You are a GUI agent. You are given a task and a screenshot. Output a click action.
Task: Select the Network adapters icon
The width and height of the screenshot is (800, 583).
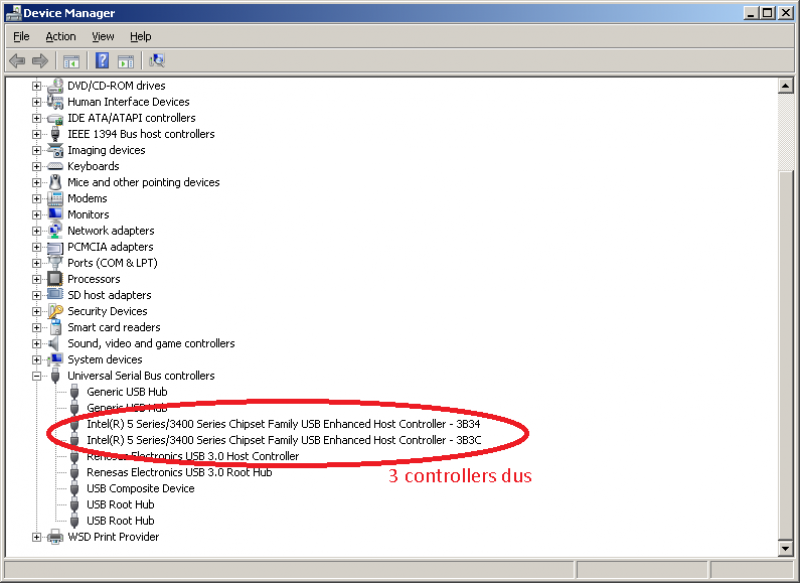click(55, 231)
